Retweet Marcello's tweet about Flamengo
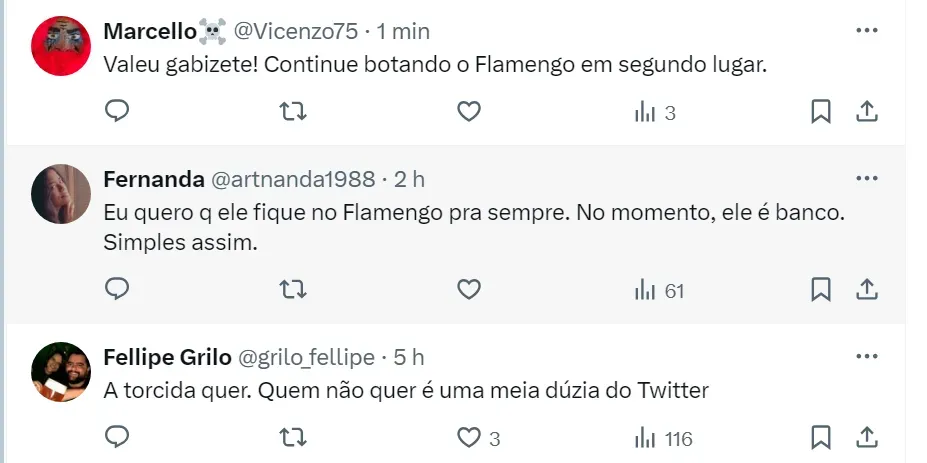The width and height of the screenshot is (927, 463). [x=293, y=112]
